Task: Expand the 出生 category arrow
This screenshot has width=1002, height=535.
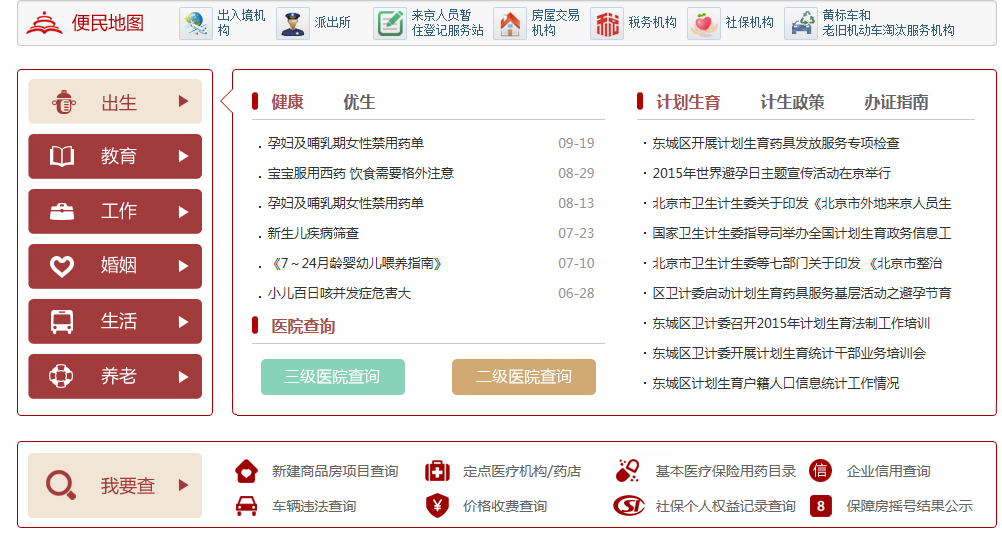Action: click(x=183, y=101)
